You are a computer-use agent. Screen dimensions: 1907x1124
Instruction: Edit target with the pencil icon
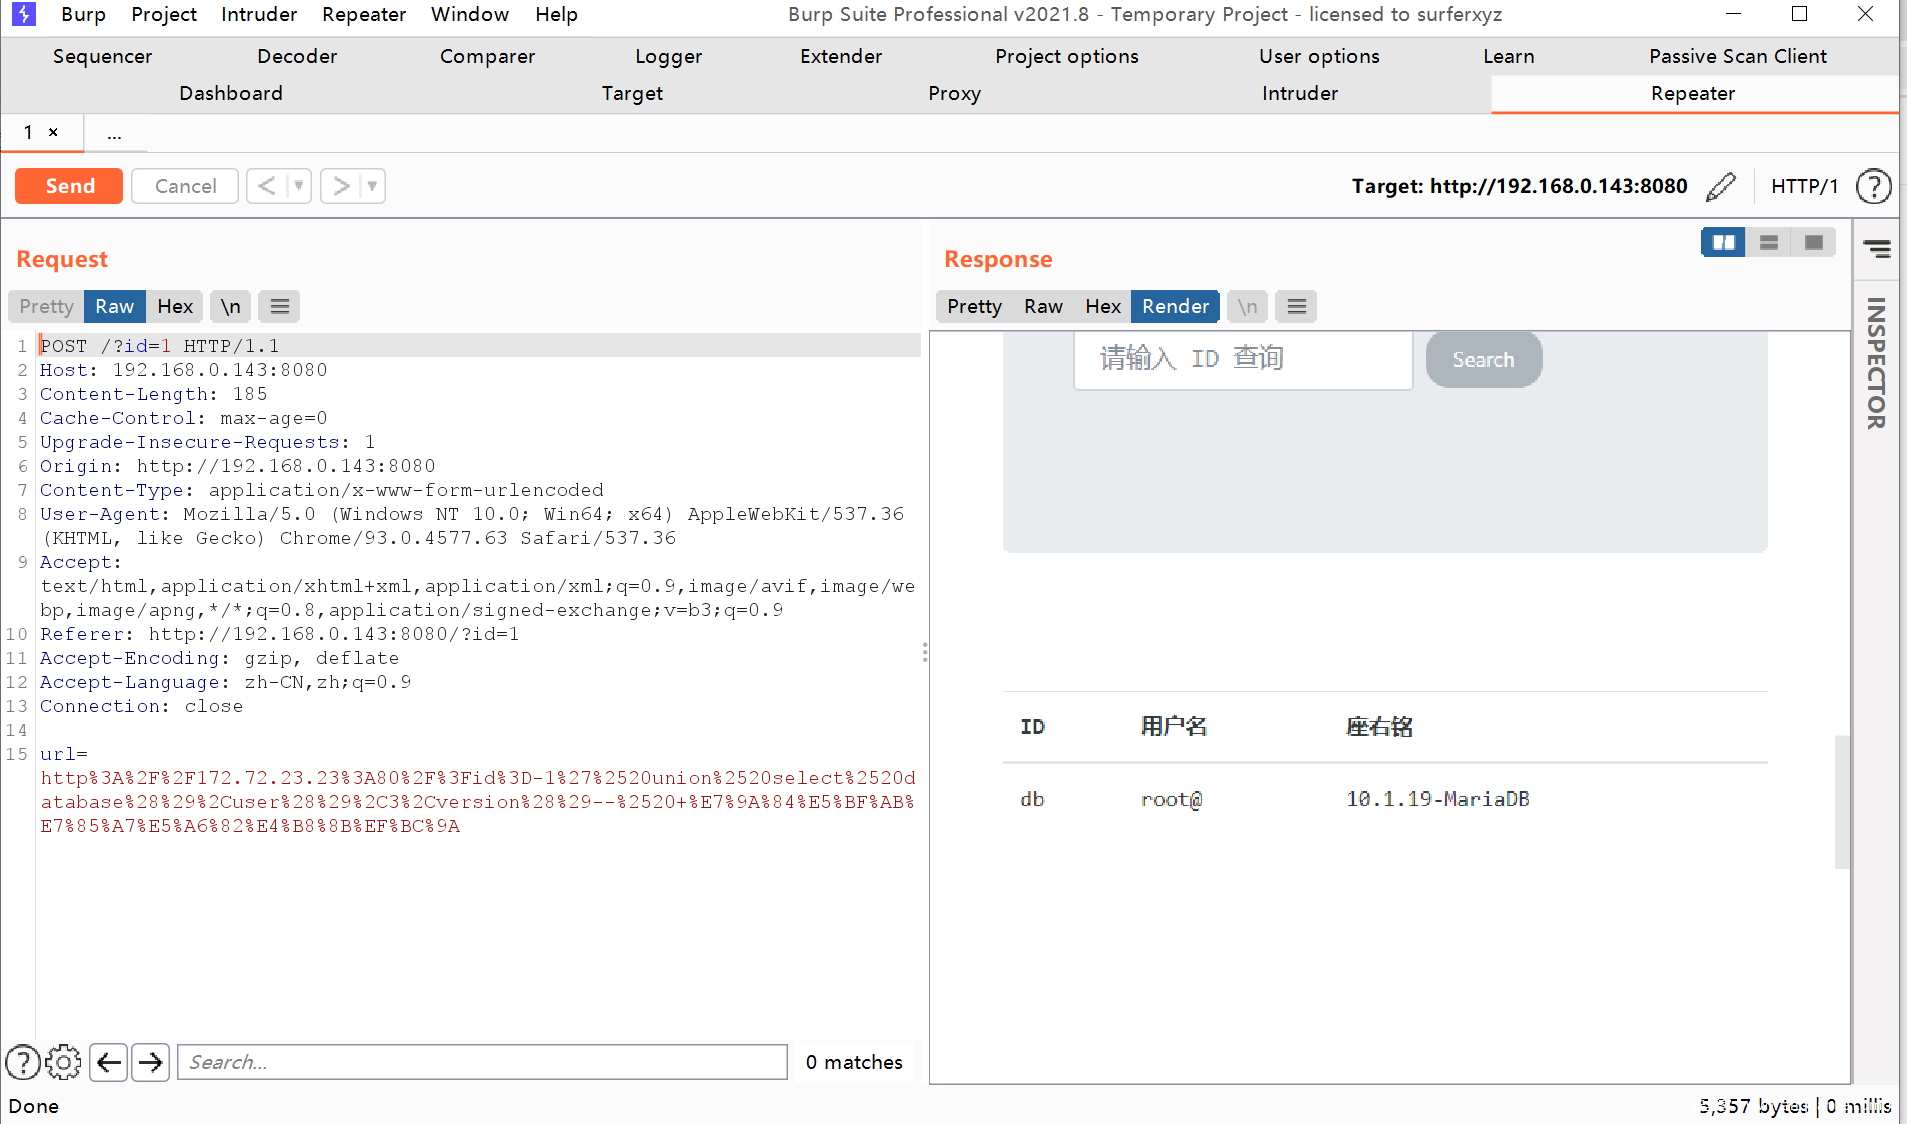click(x=1721, y=186)
